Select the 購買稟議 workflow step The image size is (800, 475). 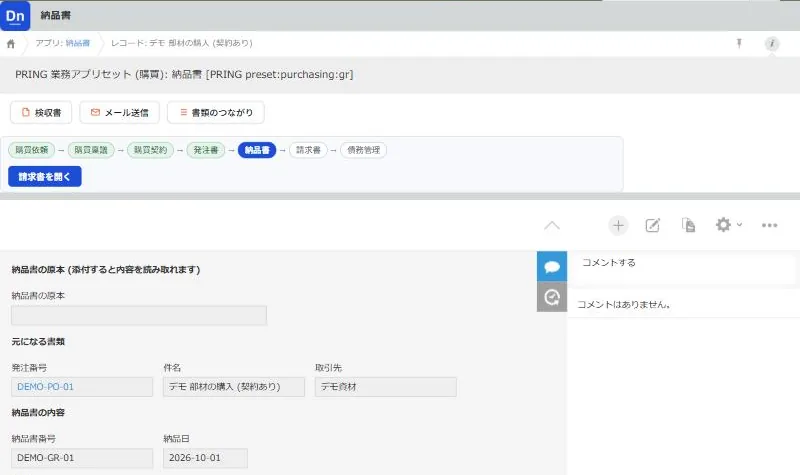click(x=91, y=150)
